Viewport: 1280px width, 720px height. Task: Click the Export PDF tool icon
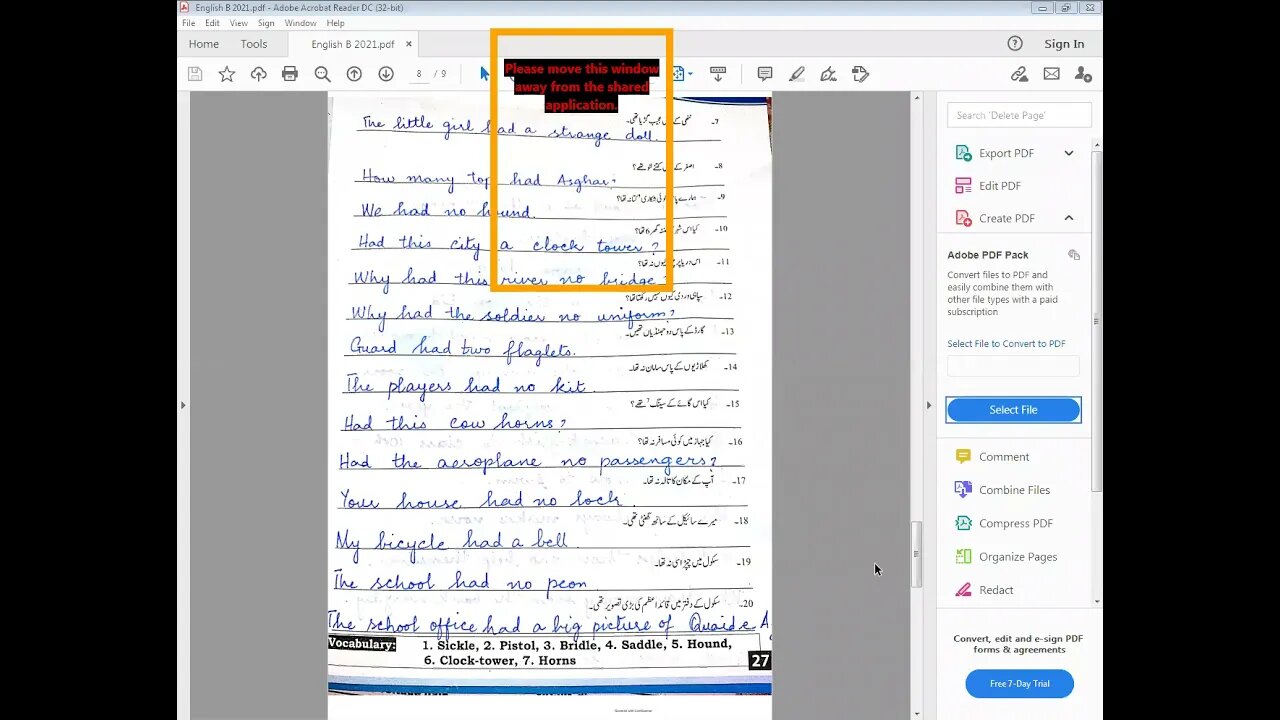[963, 153]
